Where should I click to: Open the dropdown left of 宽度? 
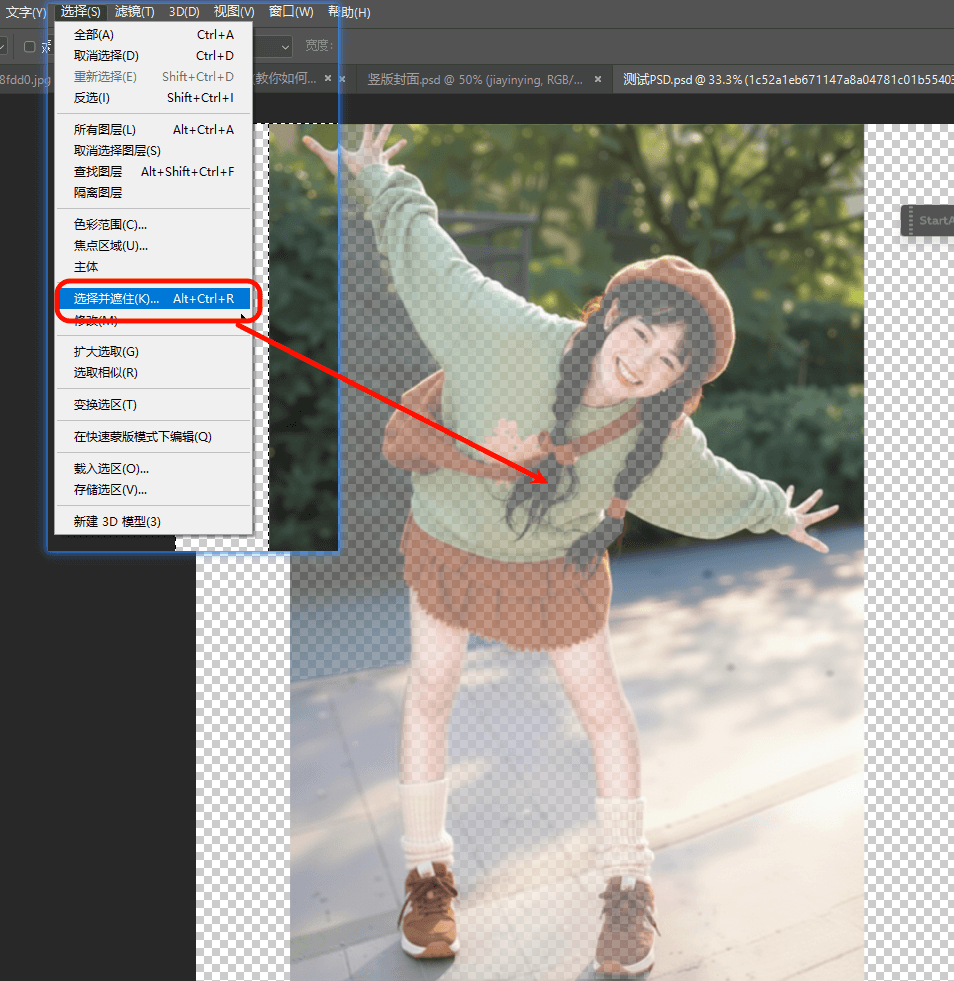pos(284,46)
